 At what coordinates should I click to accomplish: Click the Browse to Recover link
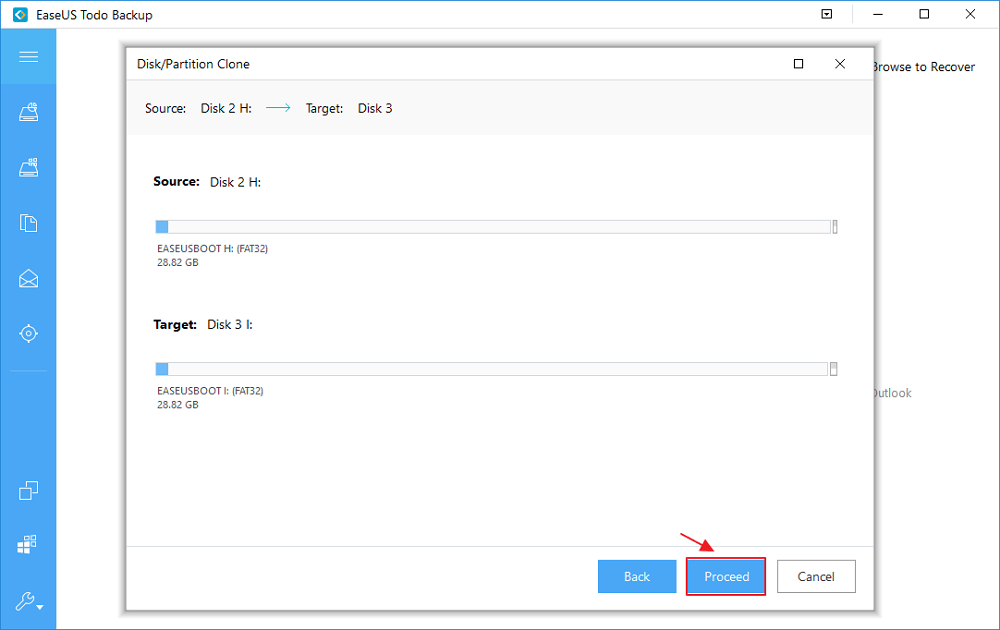pyautogui.click(x=923, y=66)
